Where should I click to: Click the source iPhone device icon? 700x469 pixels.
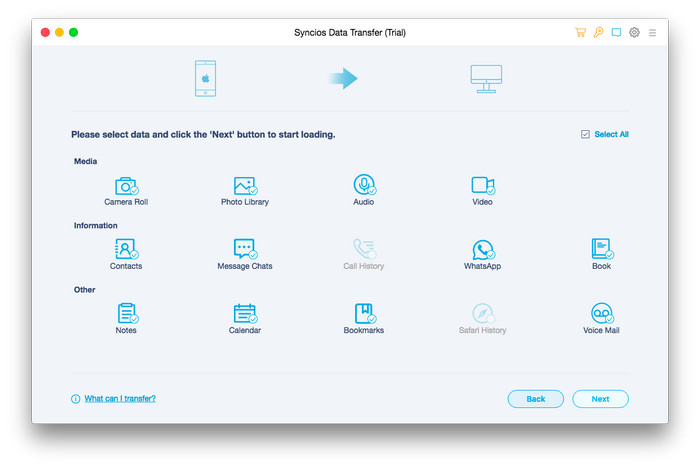(205, 79)
